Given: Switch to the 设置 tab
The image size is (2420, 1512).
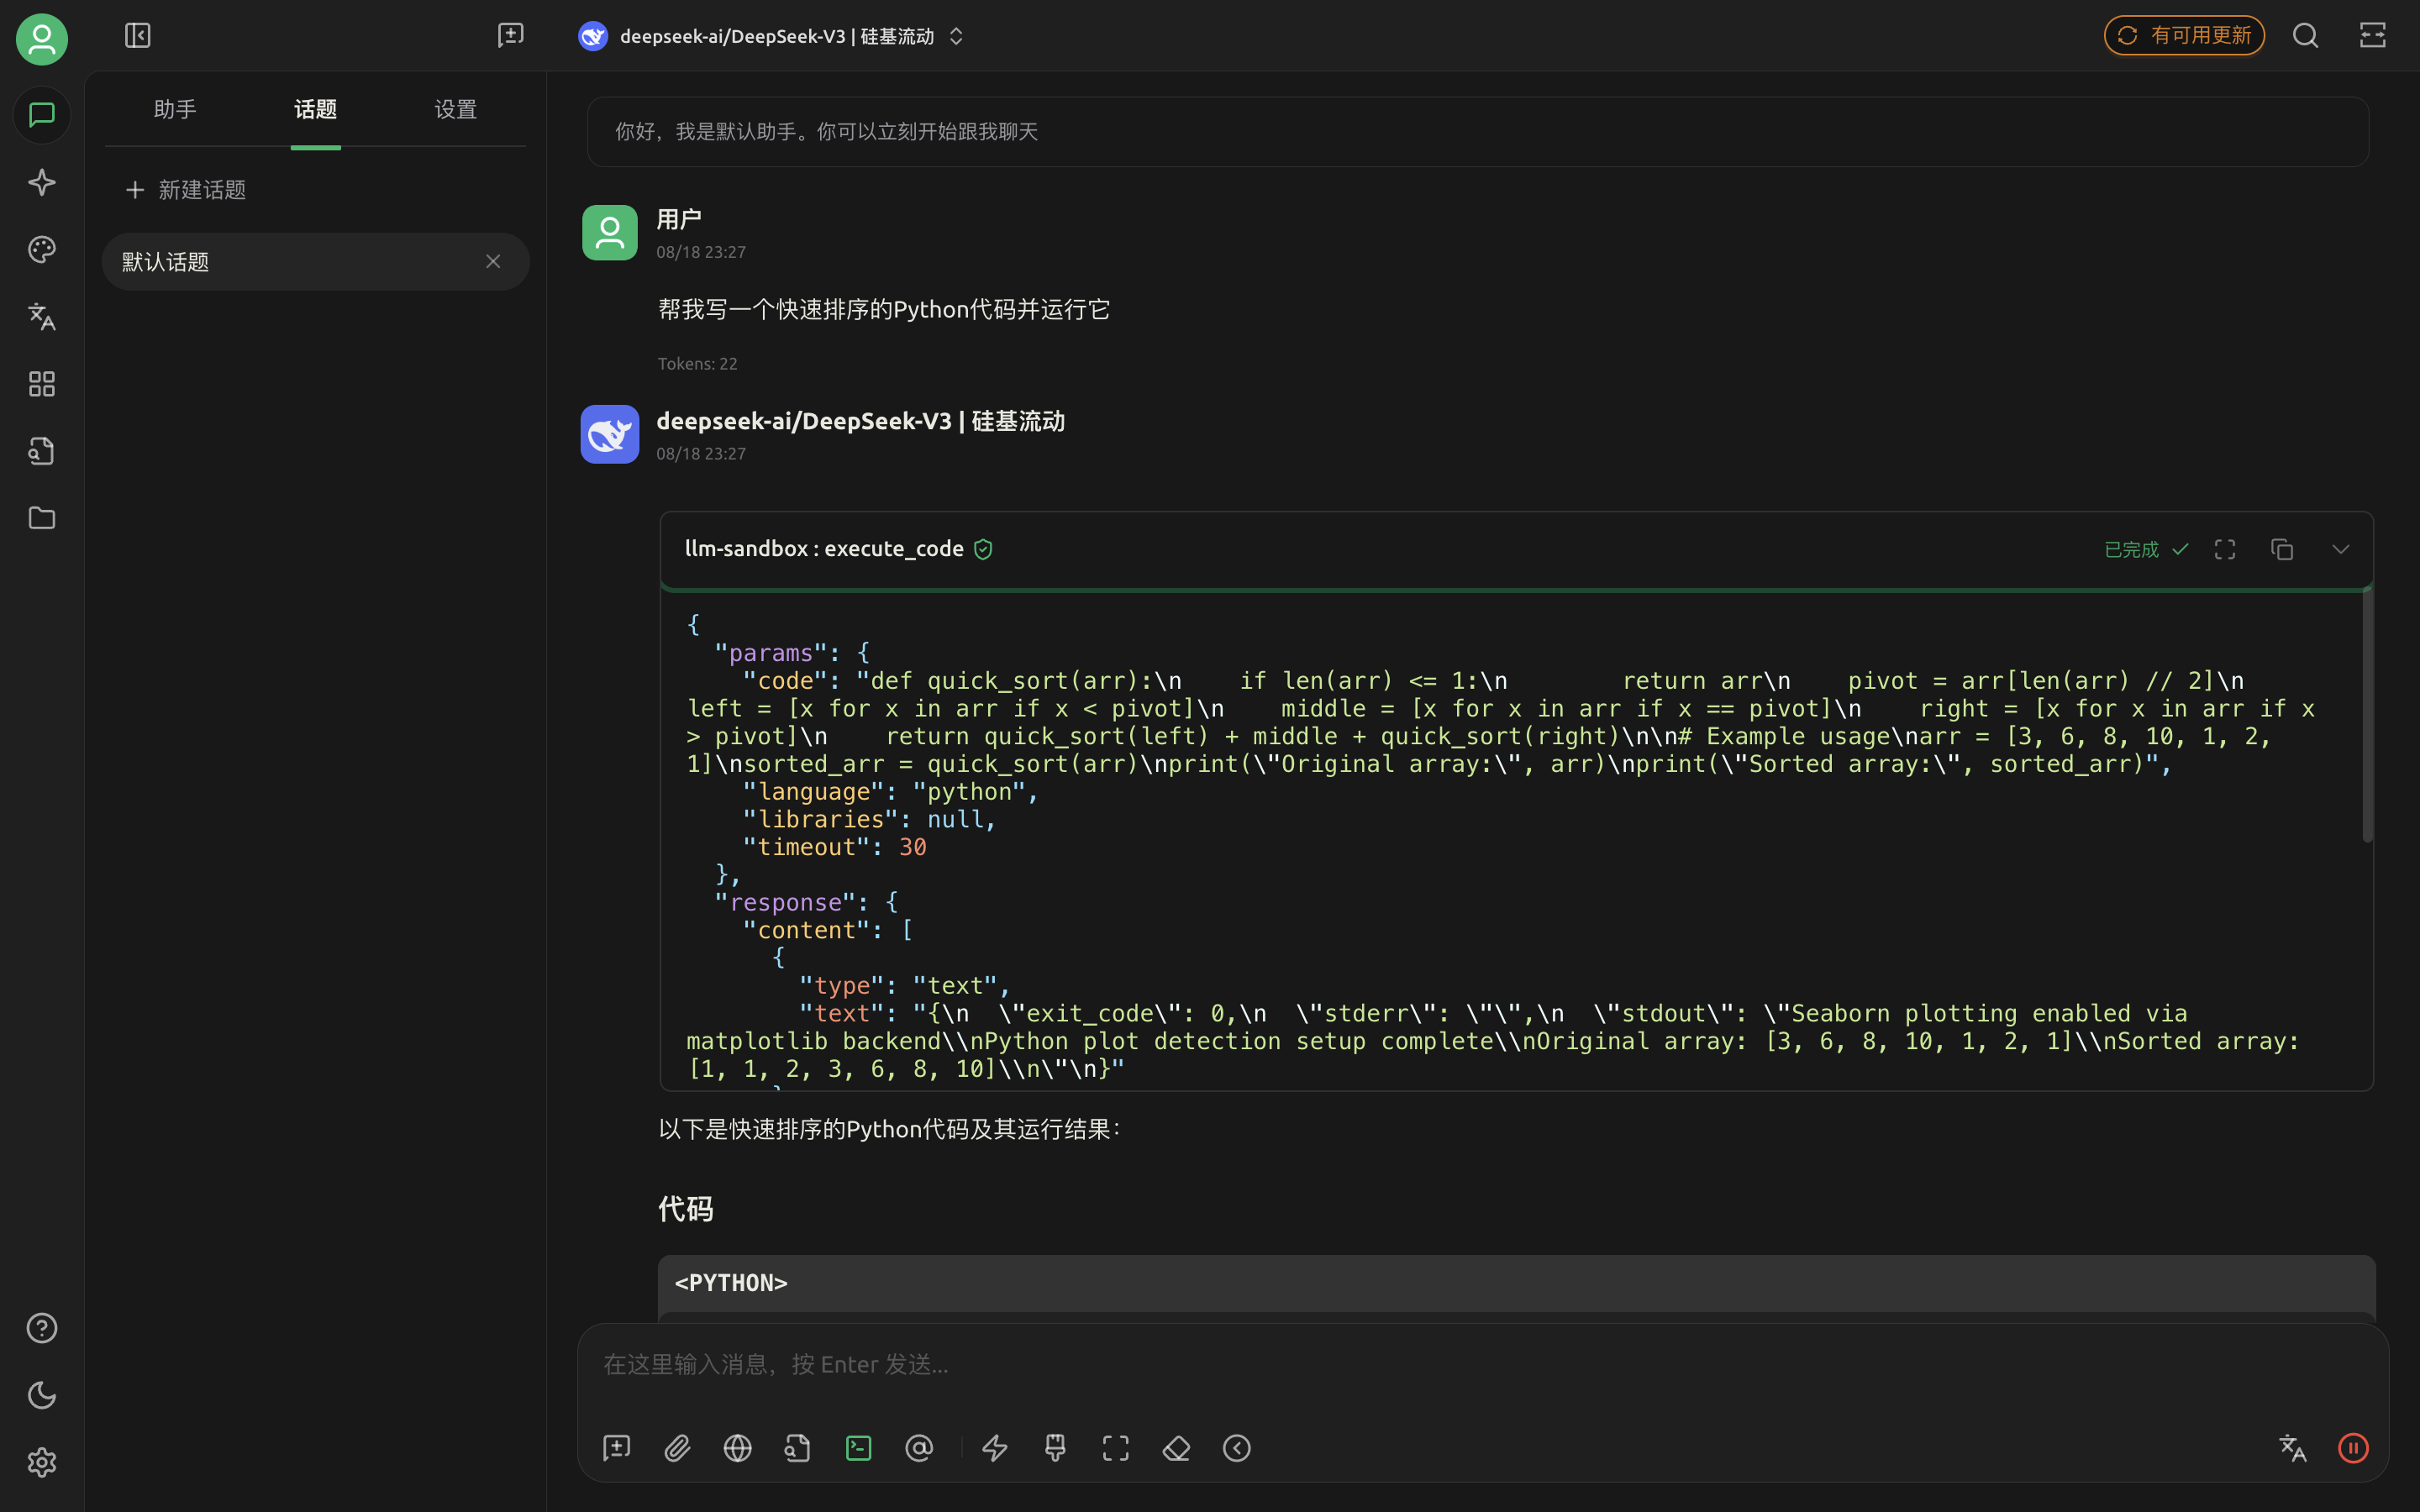Looking at the screenshot, I should coord(455,109).
